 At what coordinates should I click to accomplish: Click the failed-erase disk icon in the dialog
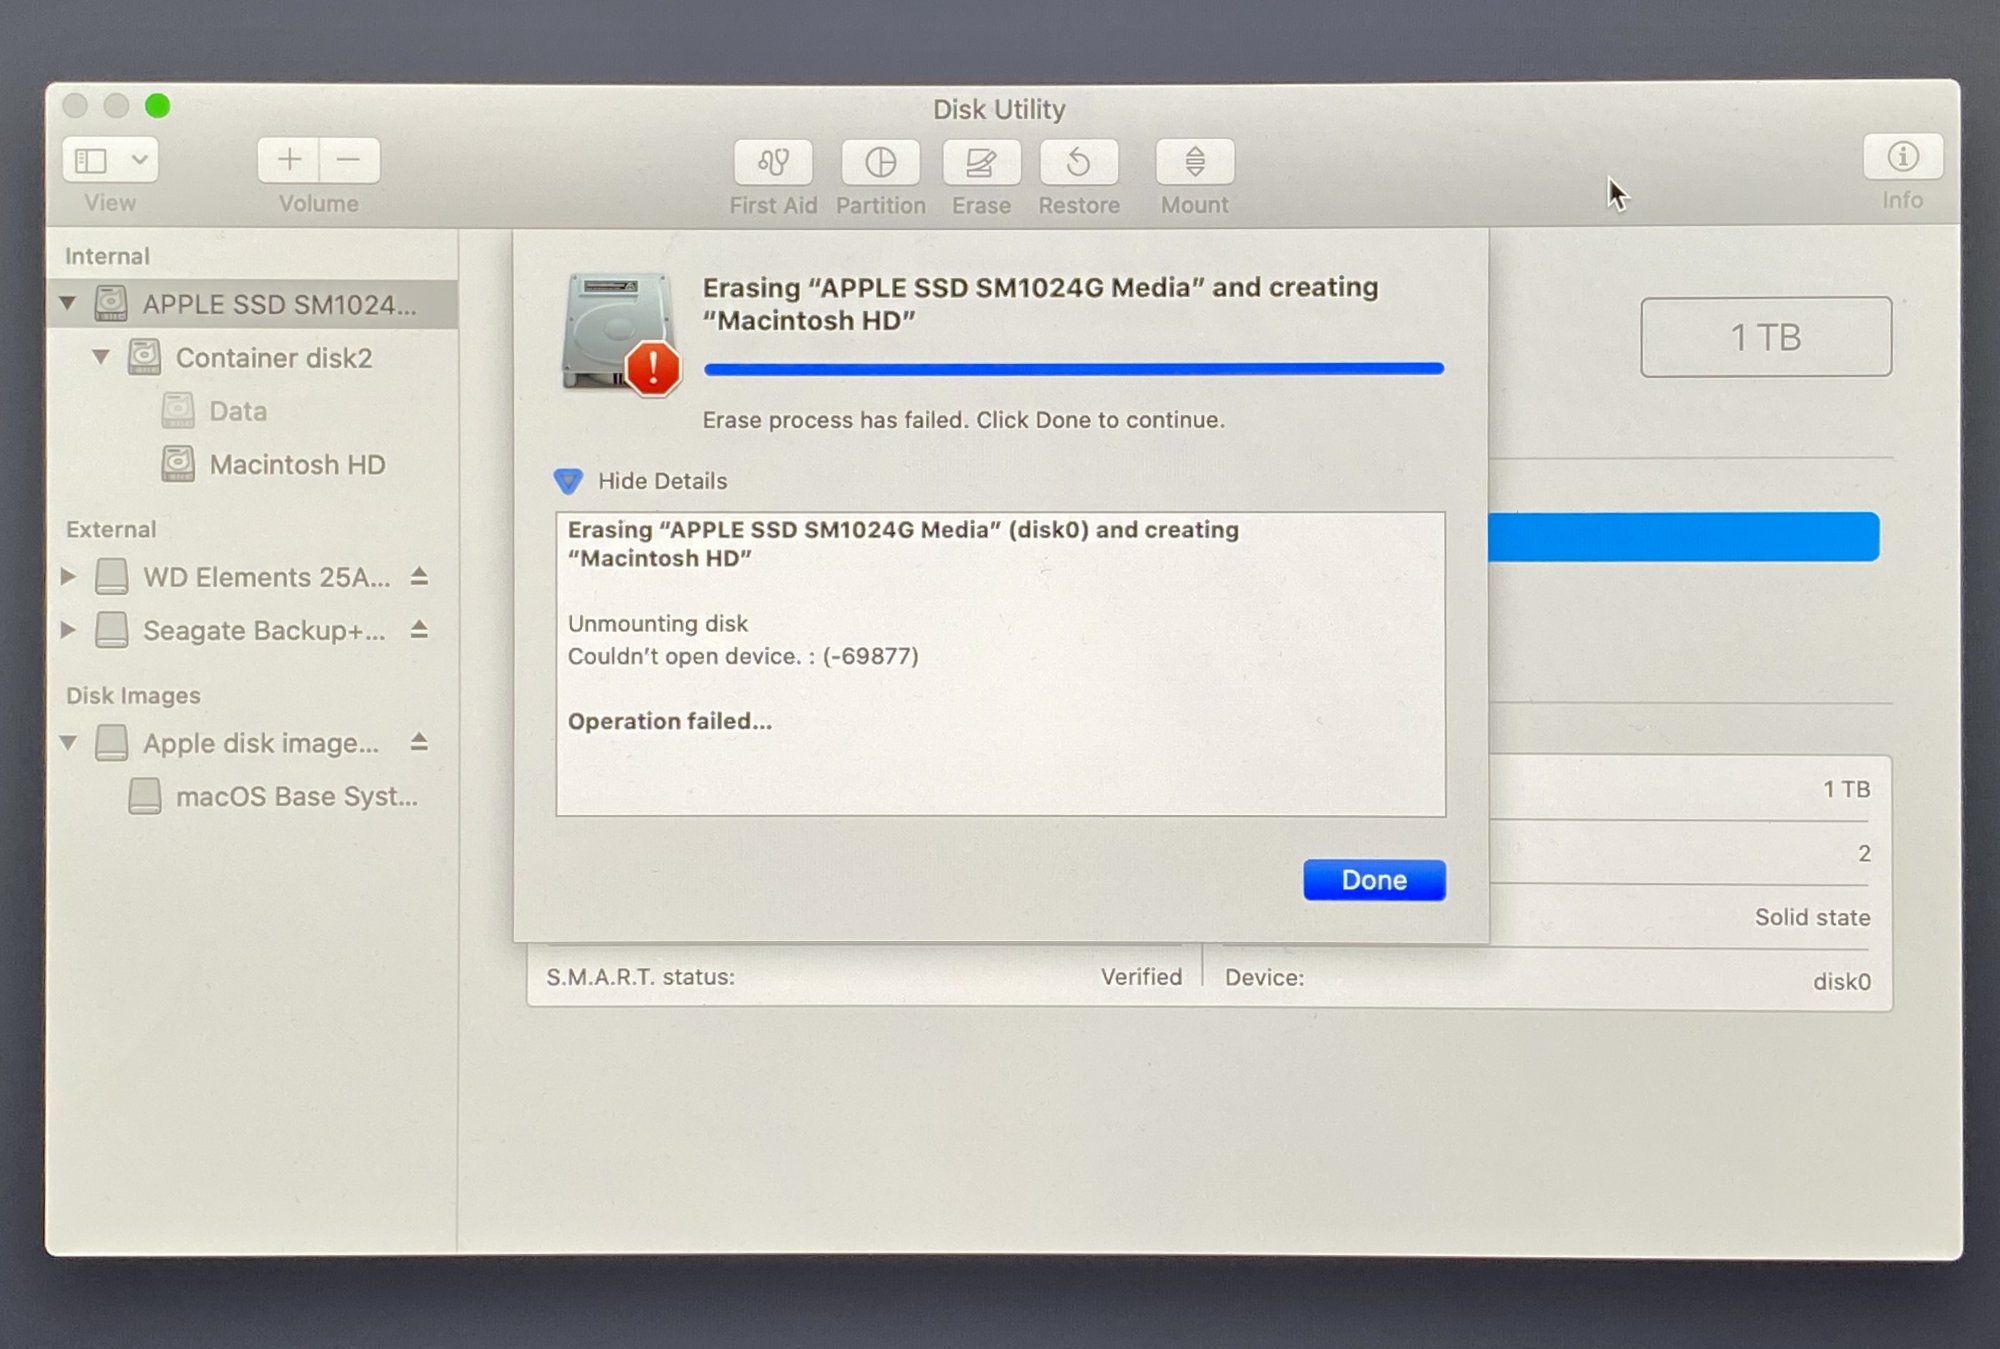coord(620,333)
